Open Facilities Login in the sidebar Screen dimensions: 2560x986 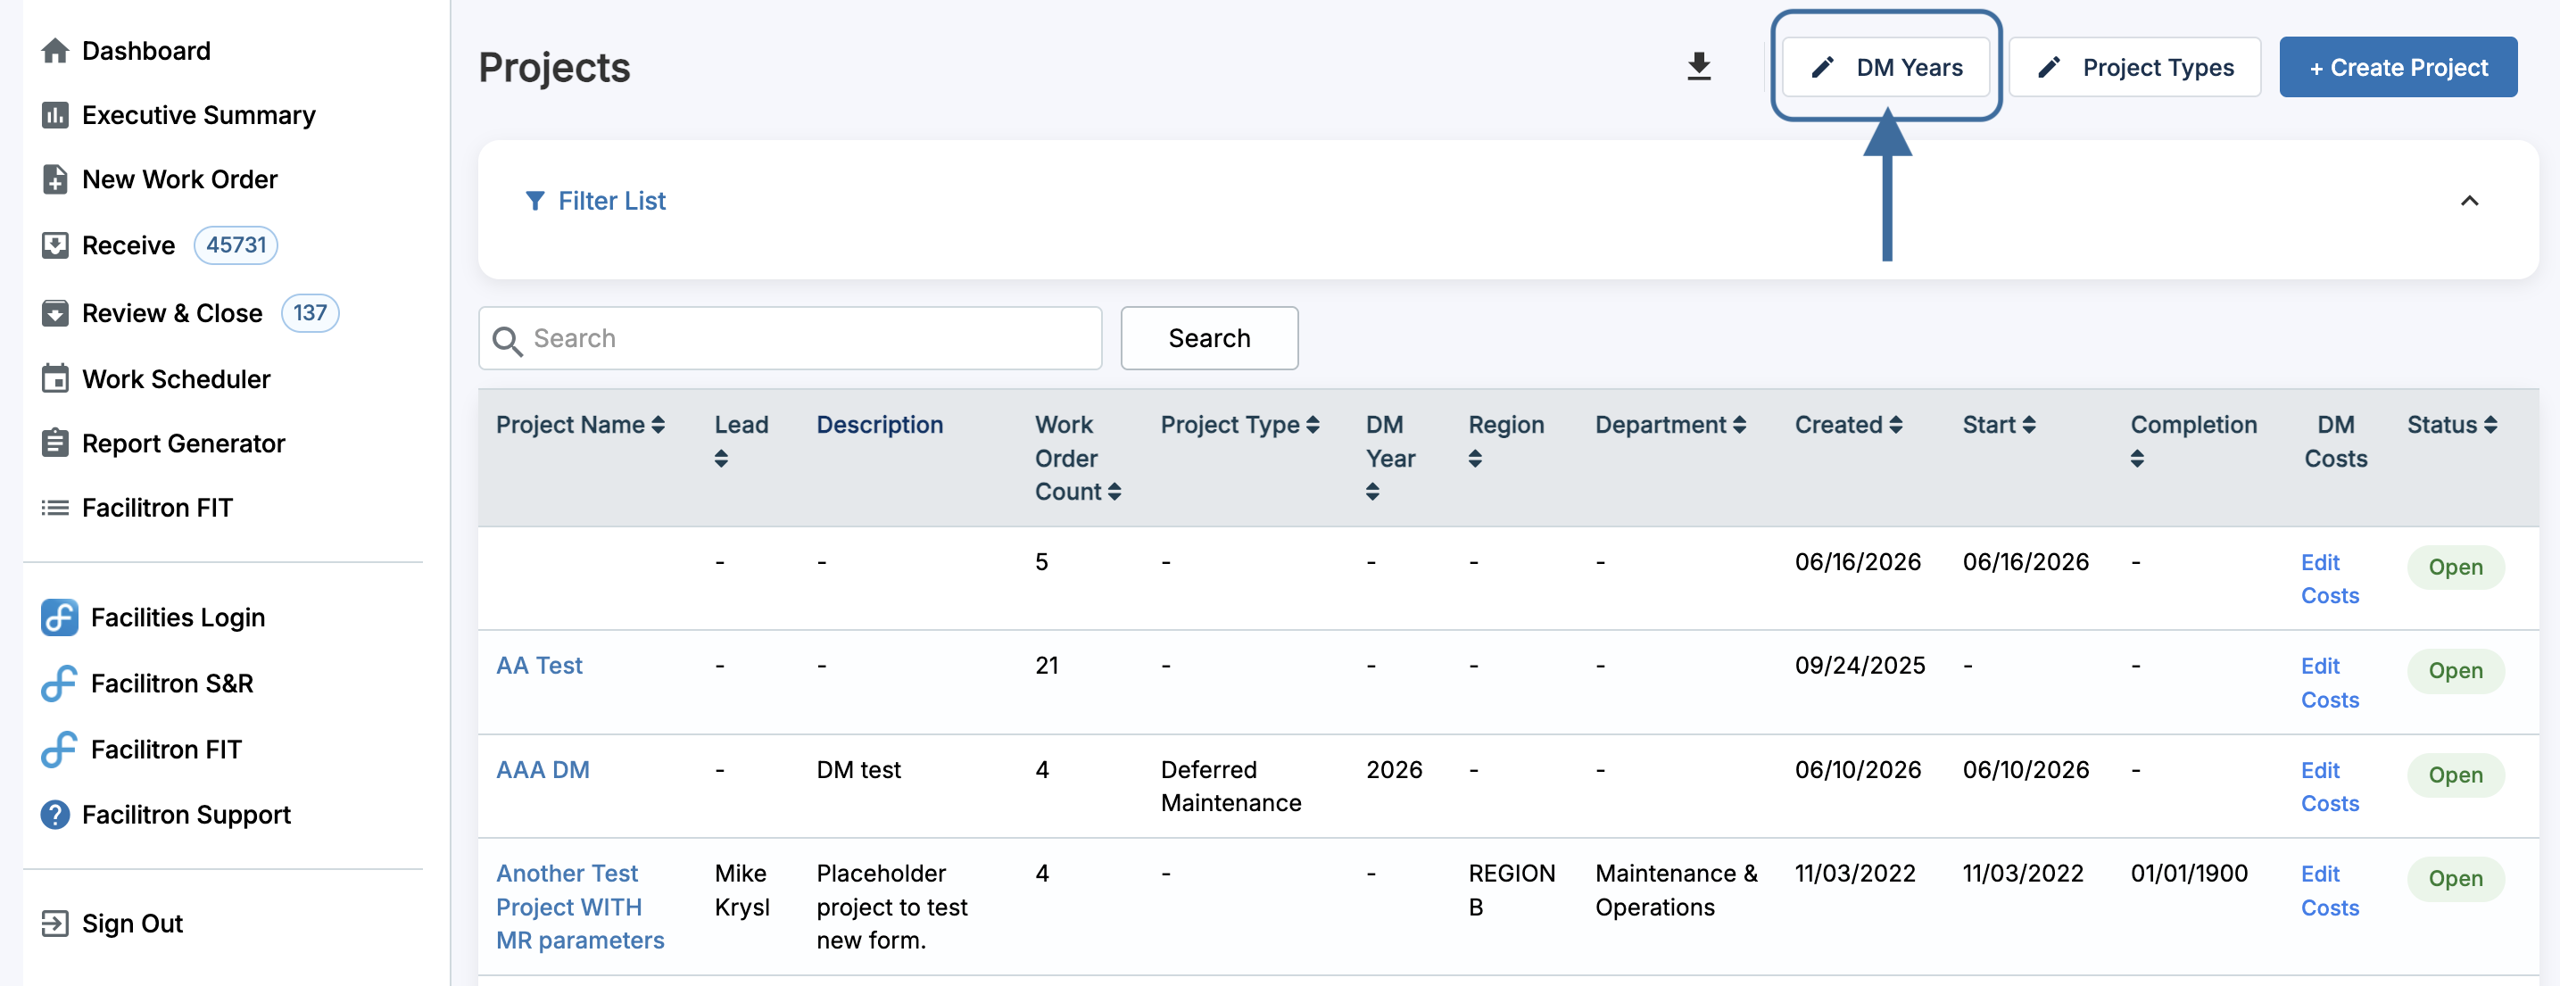178,617
